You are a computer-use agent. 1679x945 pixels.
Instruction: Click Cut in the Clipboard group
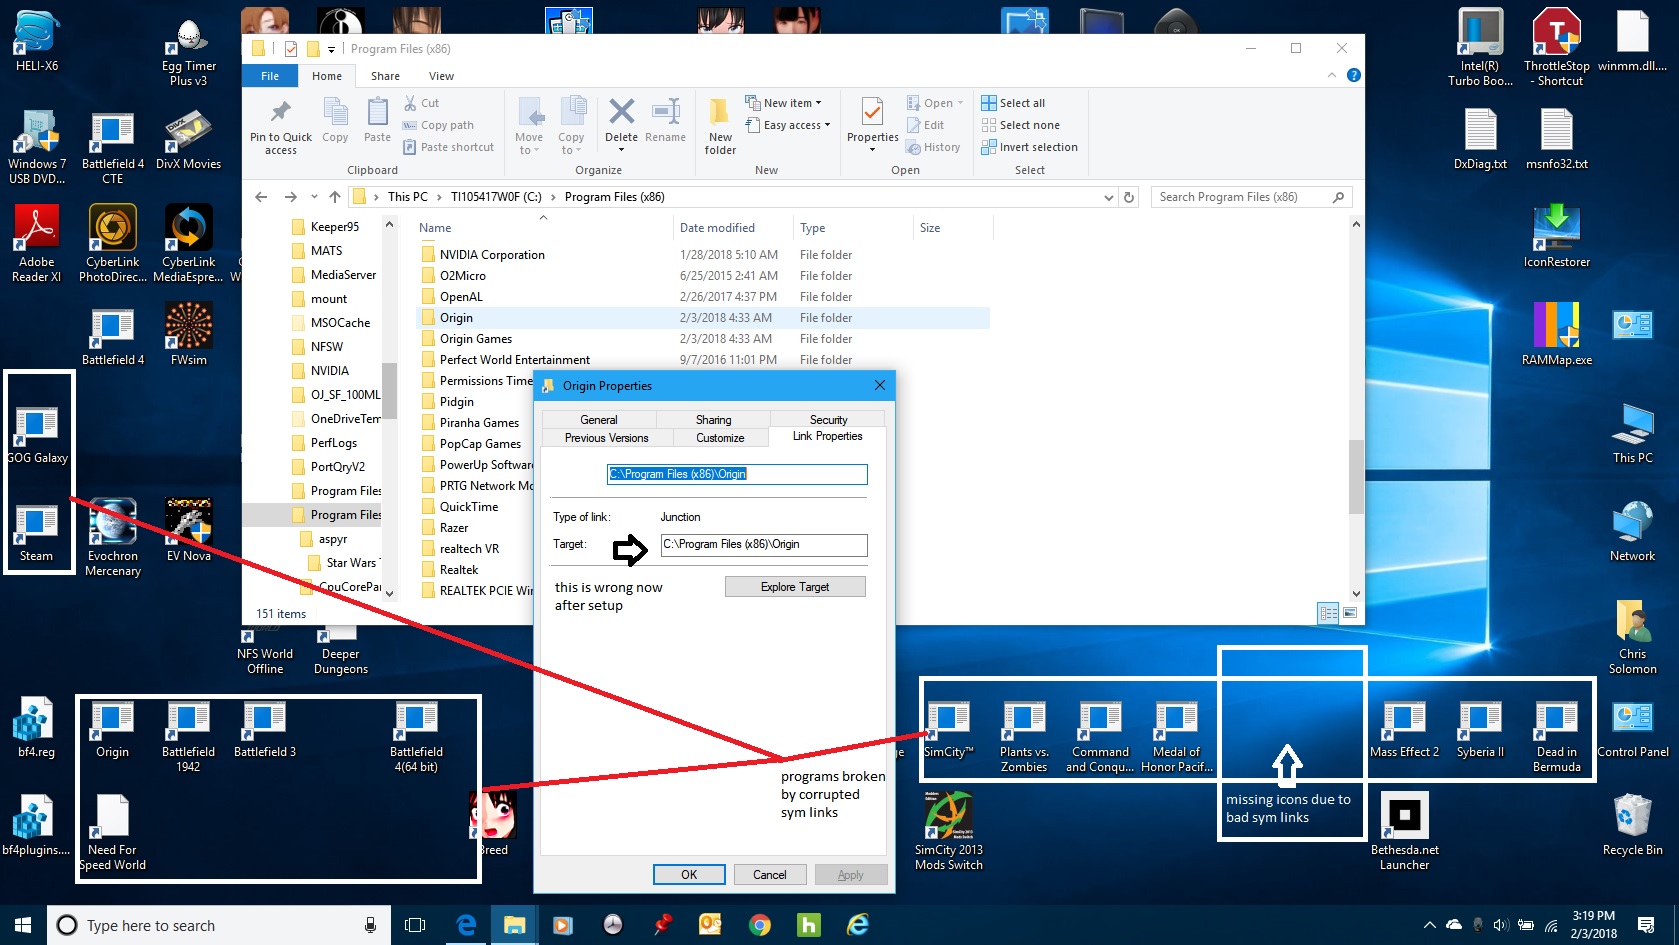tap(421, 103)
